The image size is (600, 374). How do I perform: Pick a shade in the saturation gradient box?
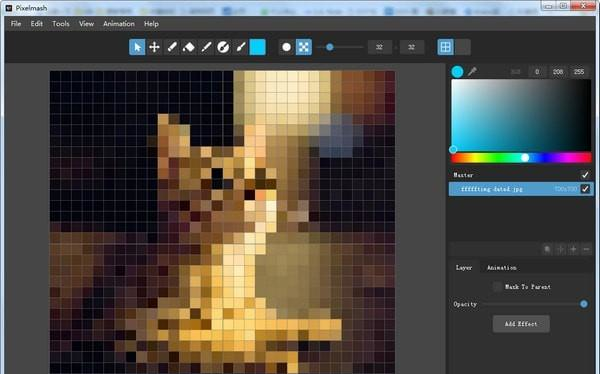(521, 115)
